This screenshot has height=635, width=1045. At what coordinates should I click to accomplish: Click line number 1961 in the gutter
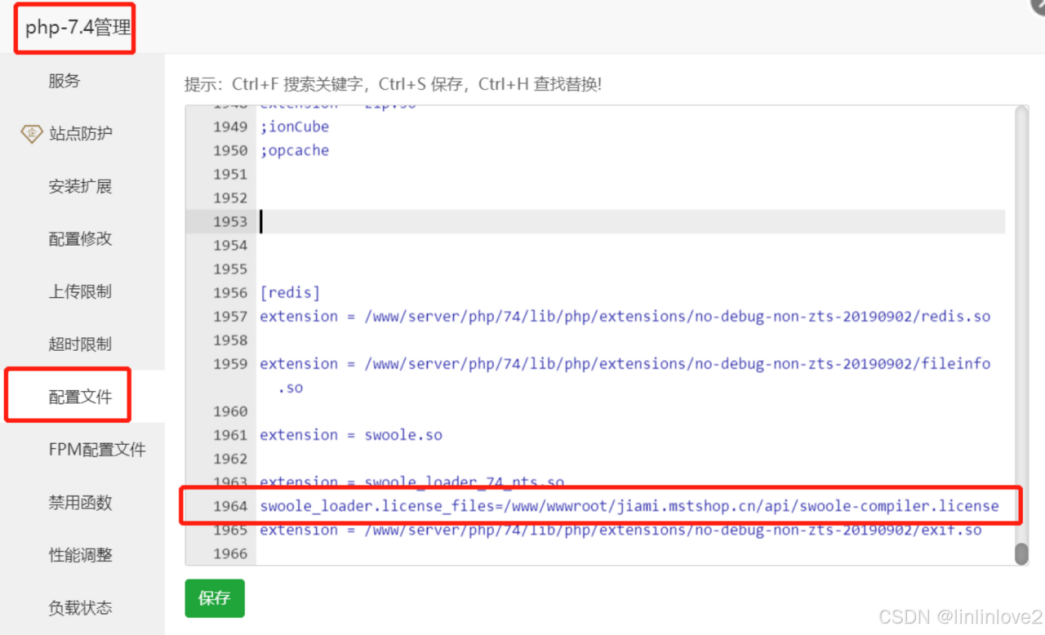click(230, 435)
